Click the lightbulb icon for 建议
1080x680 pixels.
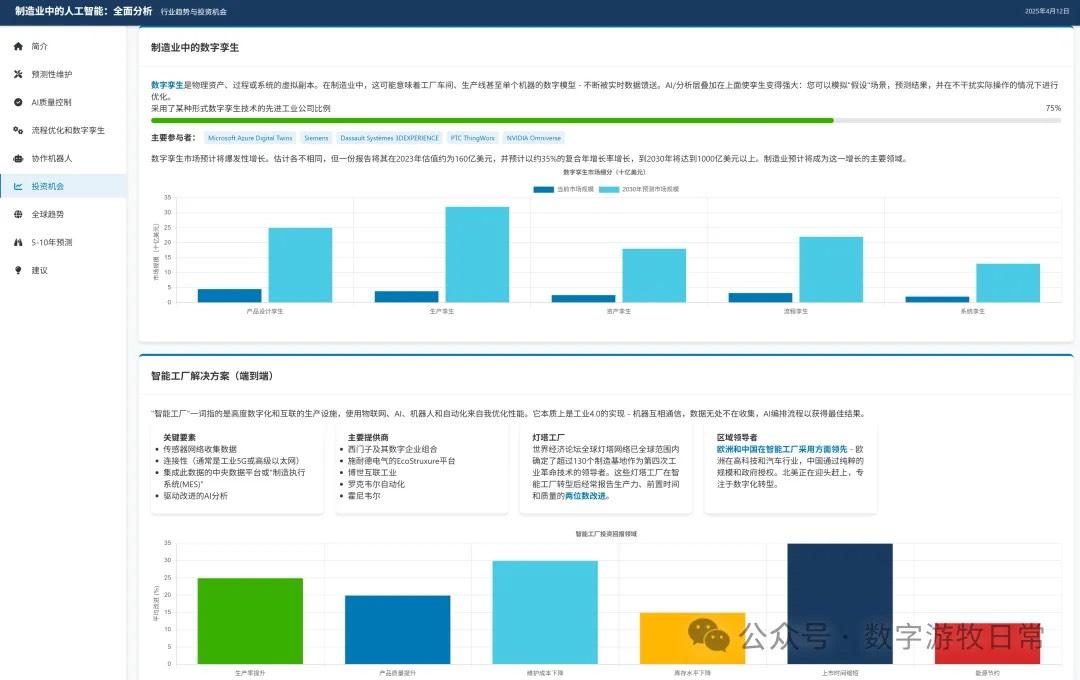[x=18, y=271]
